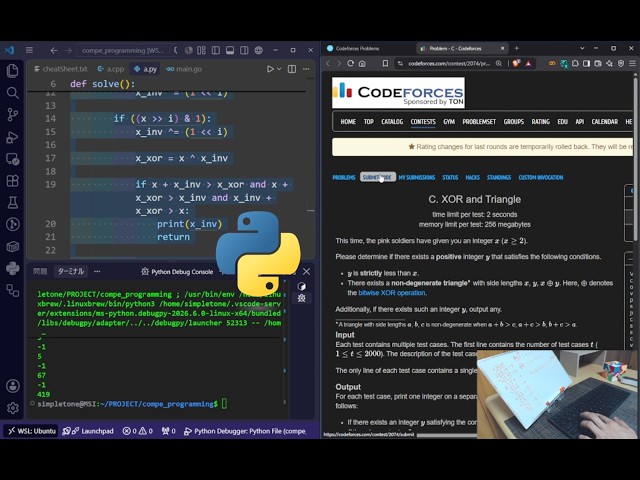Click the browser back arrow
Screen dimensions: 640x480
(328, 63)
